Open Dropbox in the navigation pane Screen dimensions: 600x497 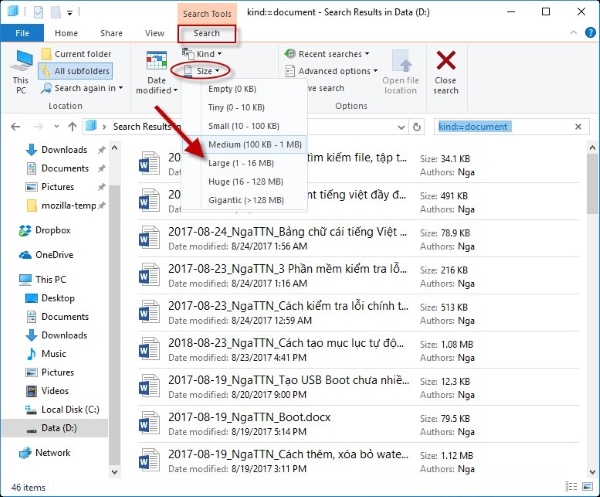pyautogui.click(x=55, y=230)
